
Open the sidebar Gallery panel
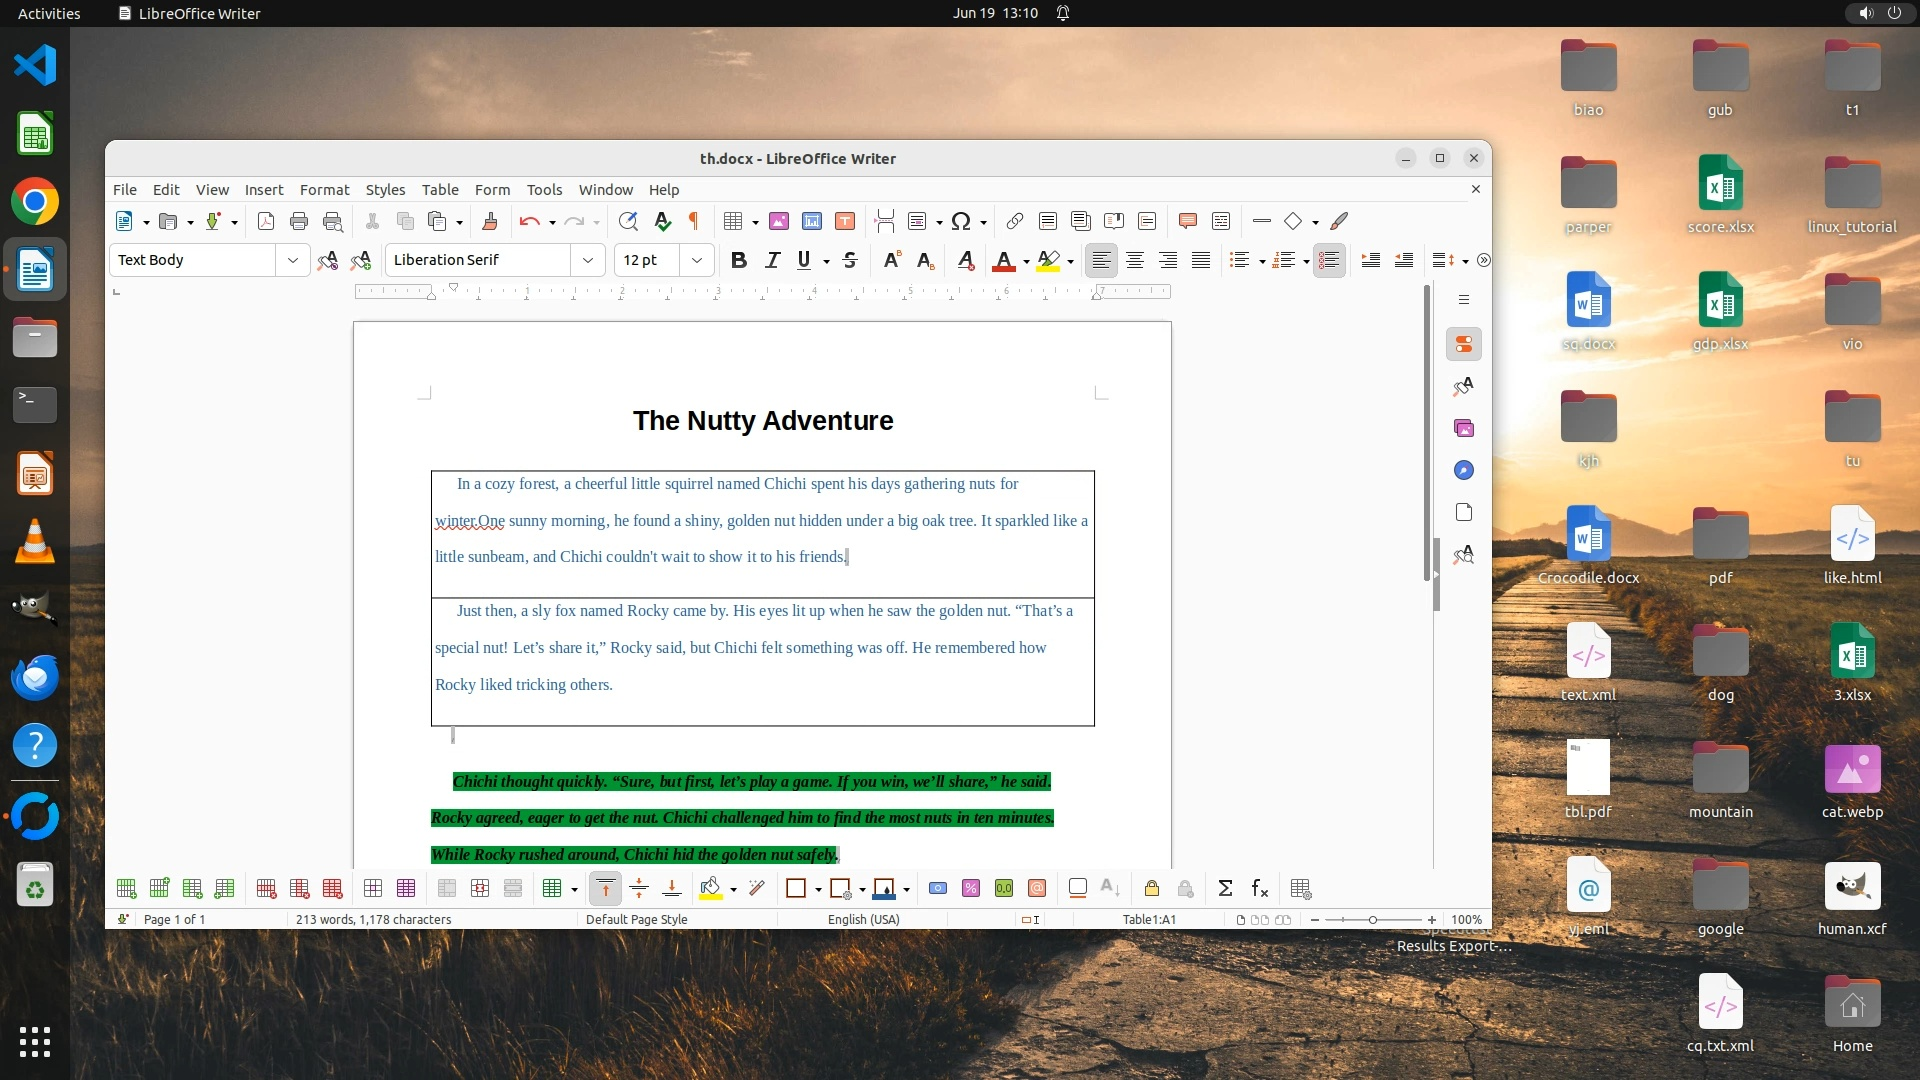coord(1464,428)
